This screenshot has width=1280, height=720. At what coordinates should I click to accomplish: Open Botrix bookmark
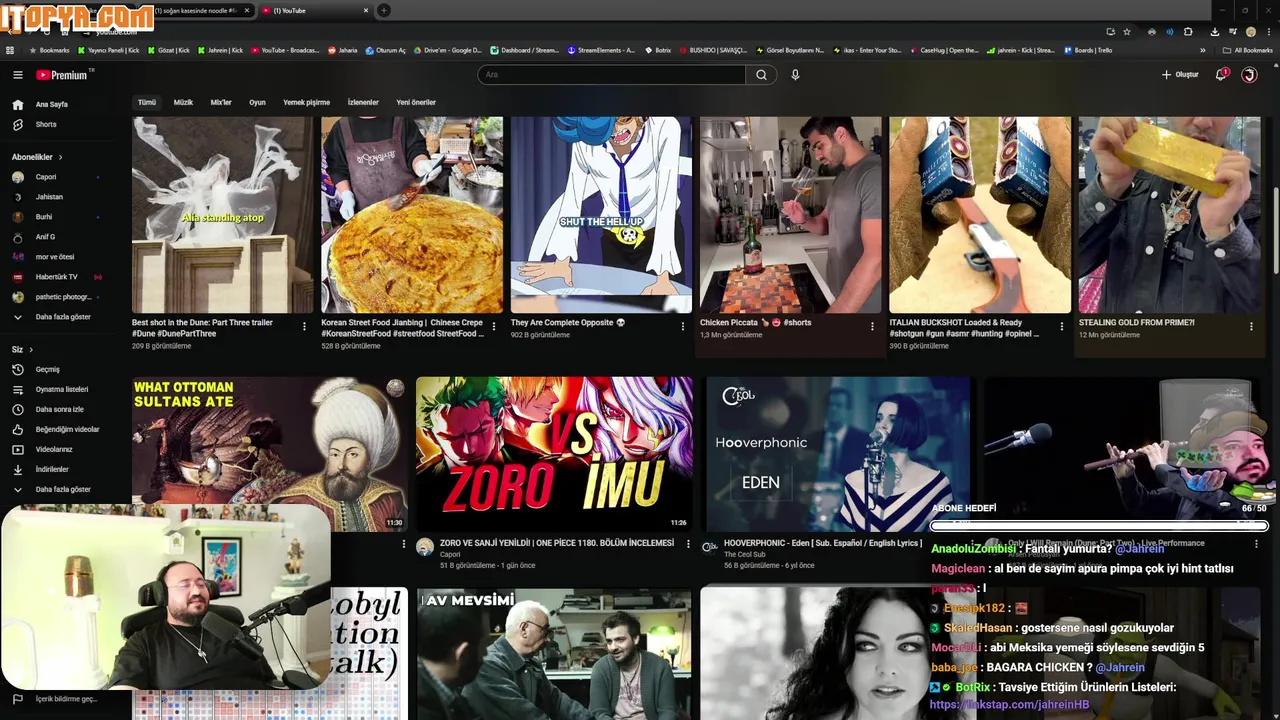658,50
